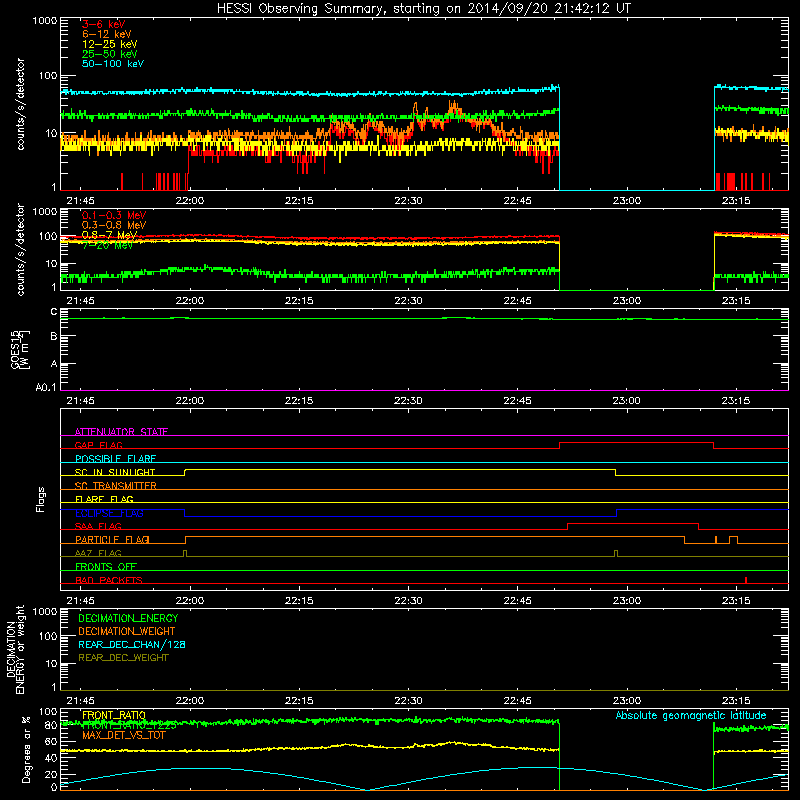800x800 pixels.
Task: Click the DECIMATION ENERGY or weight axis title
Action: coord(15,649)
